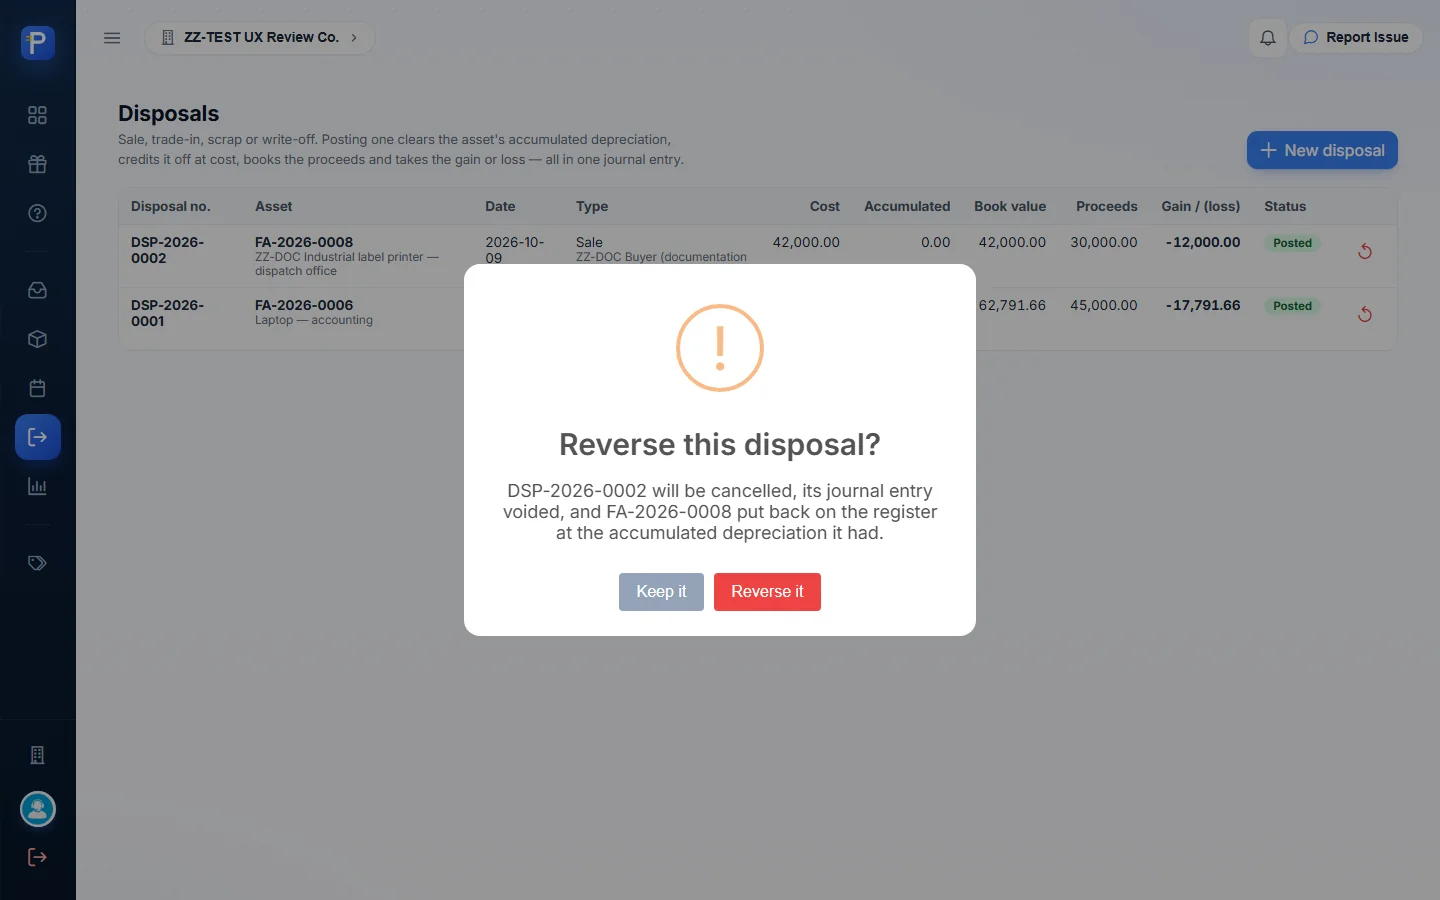Click the -12,000.00 gain/loss value
This screenshot has height=900, width=1440.
(1202, 242)
